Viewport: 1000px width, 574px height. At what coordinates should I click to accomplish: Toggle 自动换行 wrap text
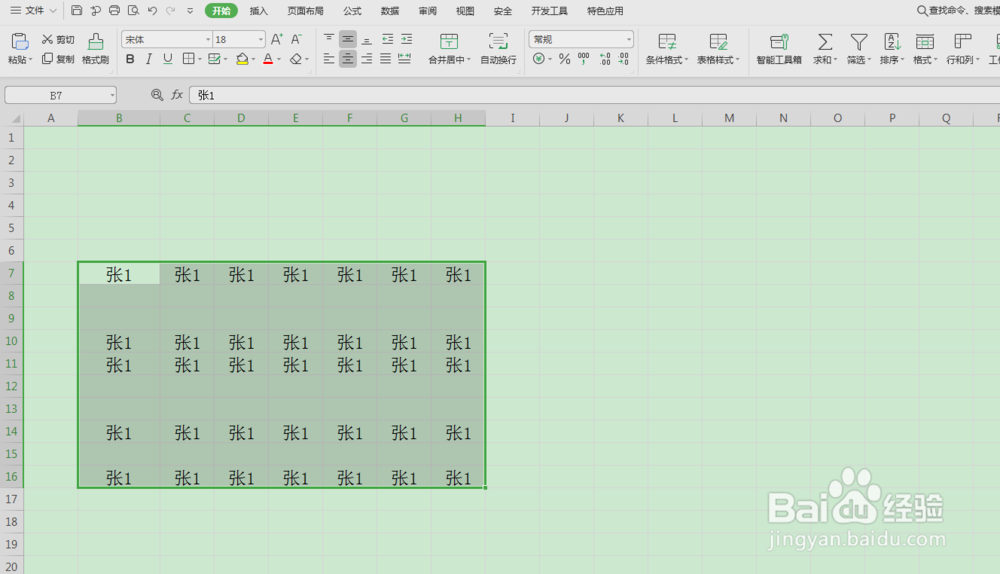coord(498,48)
